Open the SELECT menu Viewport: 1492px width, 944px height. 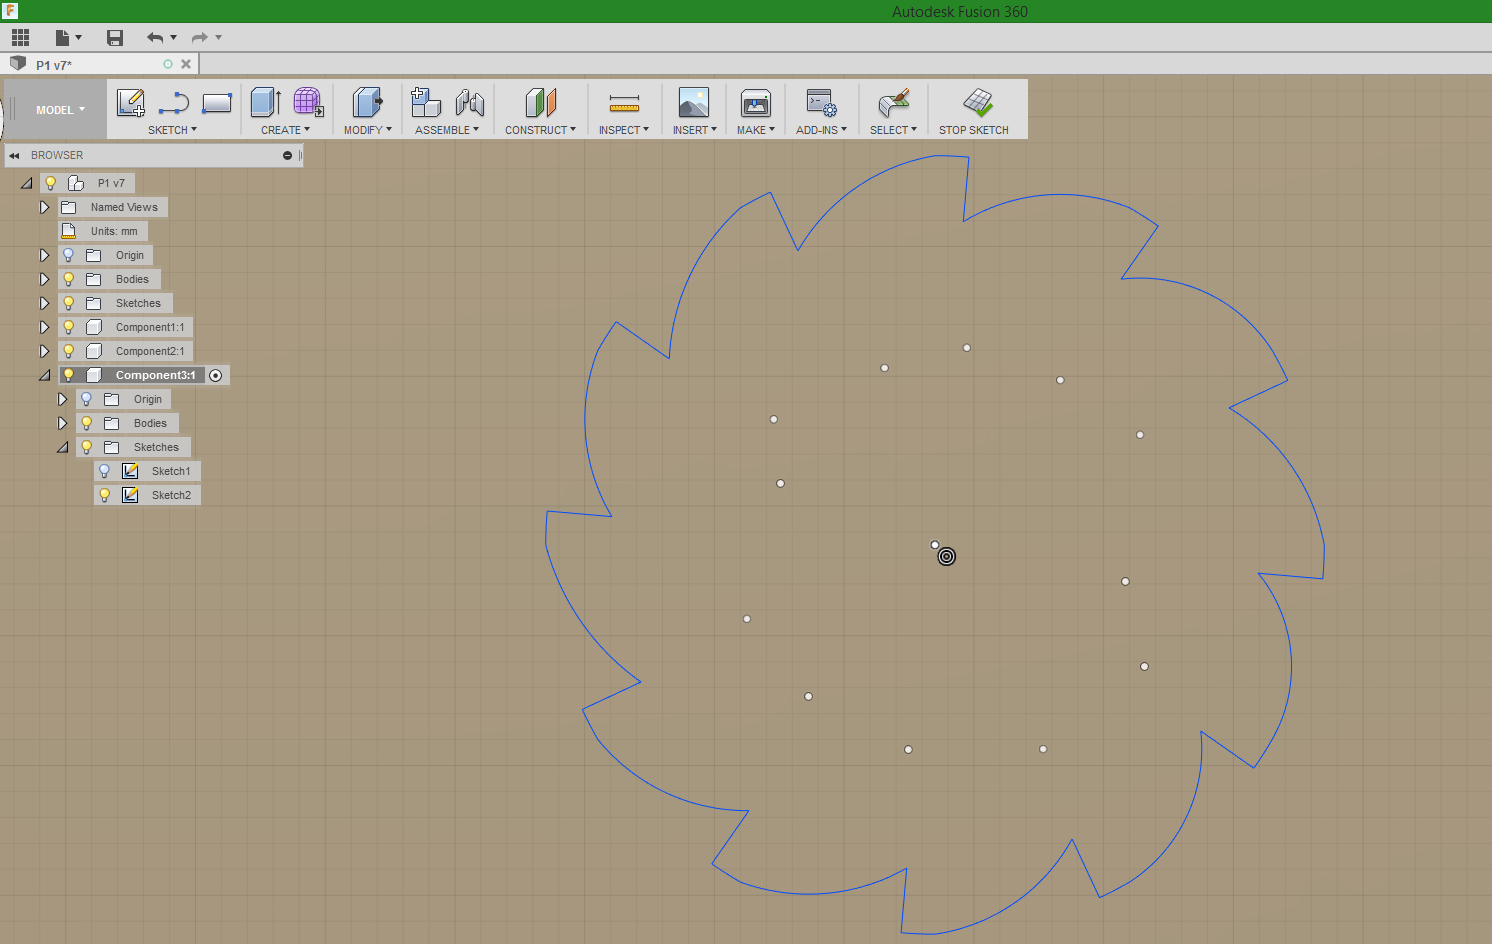coord(893,130)
